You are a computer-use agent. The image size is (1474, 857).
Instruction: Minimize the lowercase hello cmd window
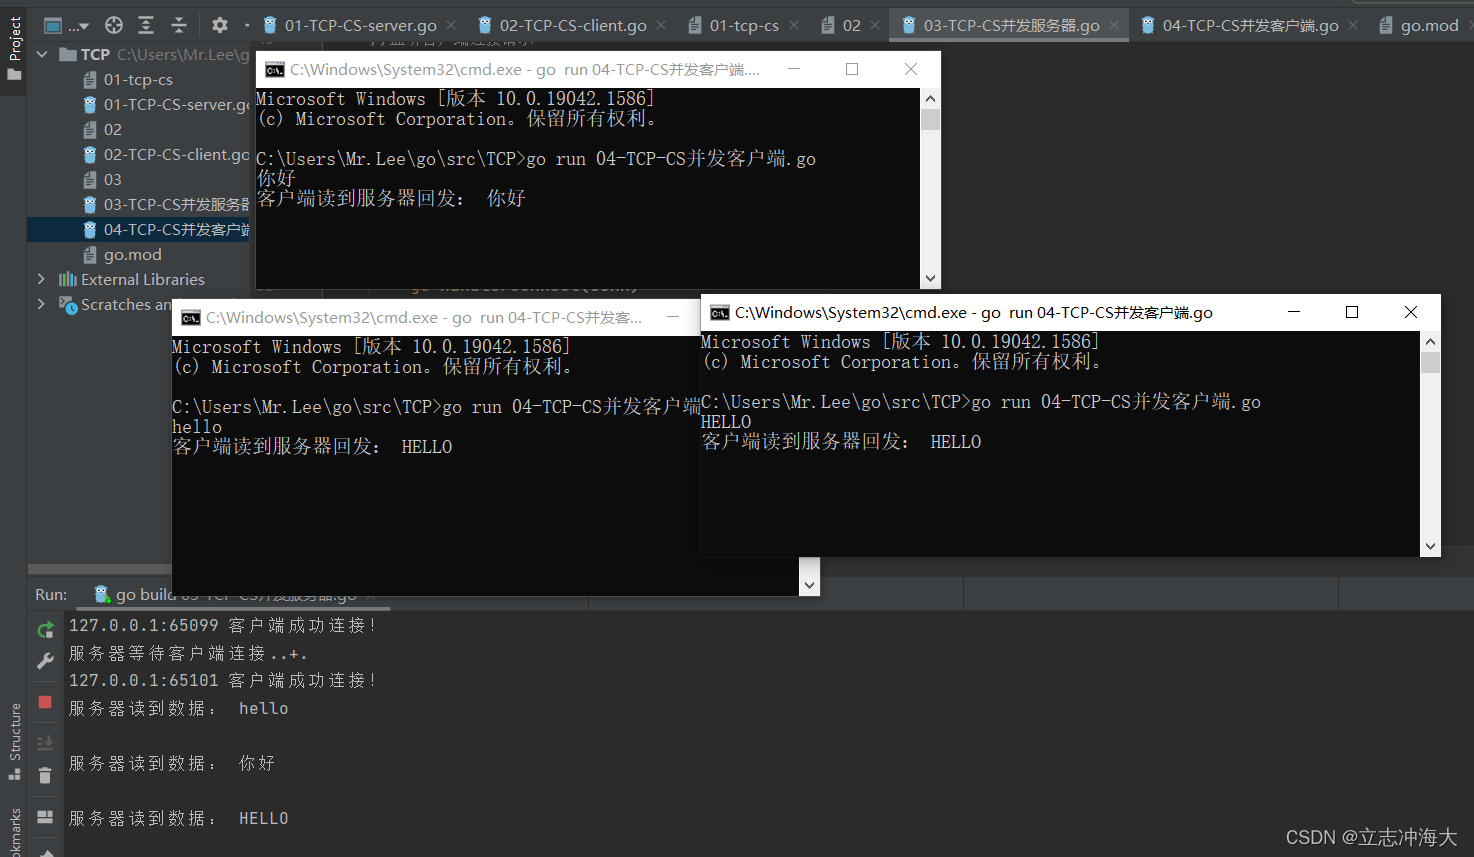pos(673,317)
